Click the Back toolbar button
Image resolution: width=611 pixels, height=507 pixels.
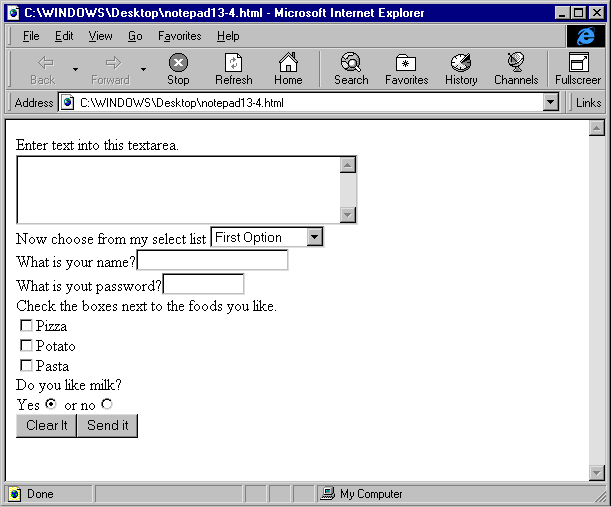click(43, 69)
